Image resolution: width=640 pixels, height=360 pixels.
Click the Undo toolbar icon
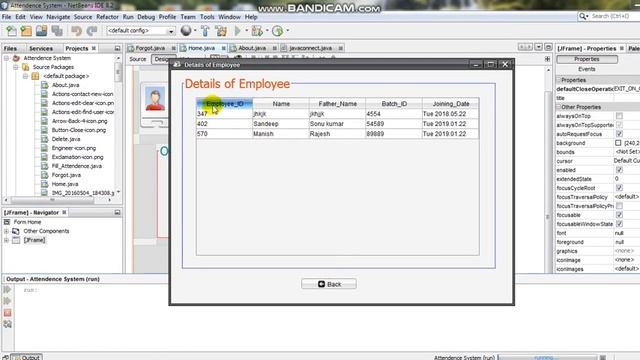76,31
